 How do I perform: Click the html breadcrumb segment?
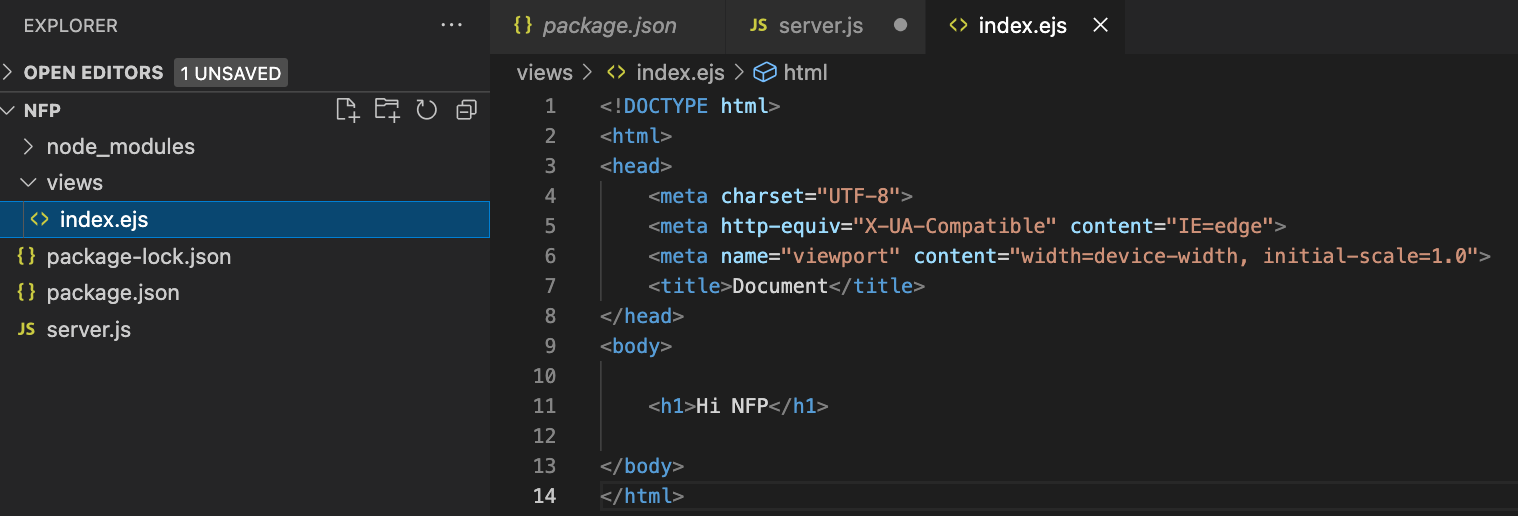806,72
